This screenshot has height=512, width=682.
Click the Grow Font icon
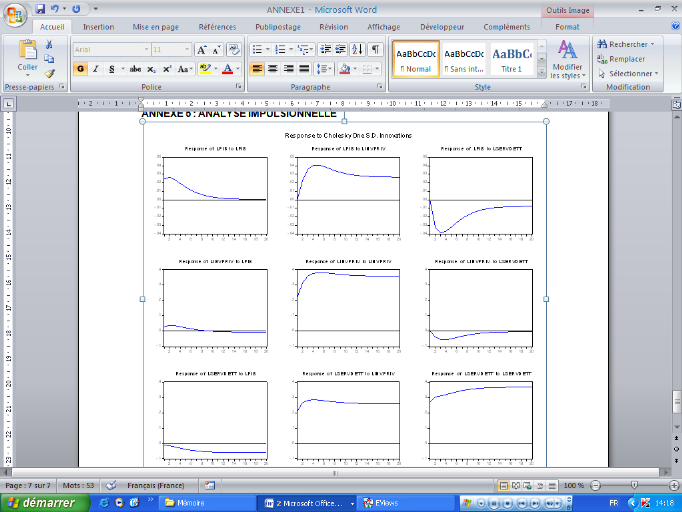(202, 49)
